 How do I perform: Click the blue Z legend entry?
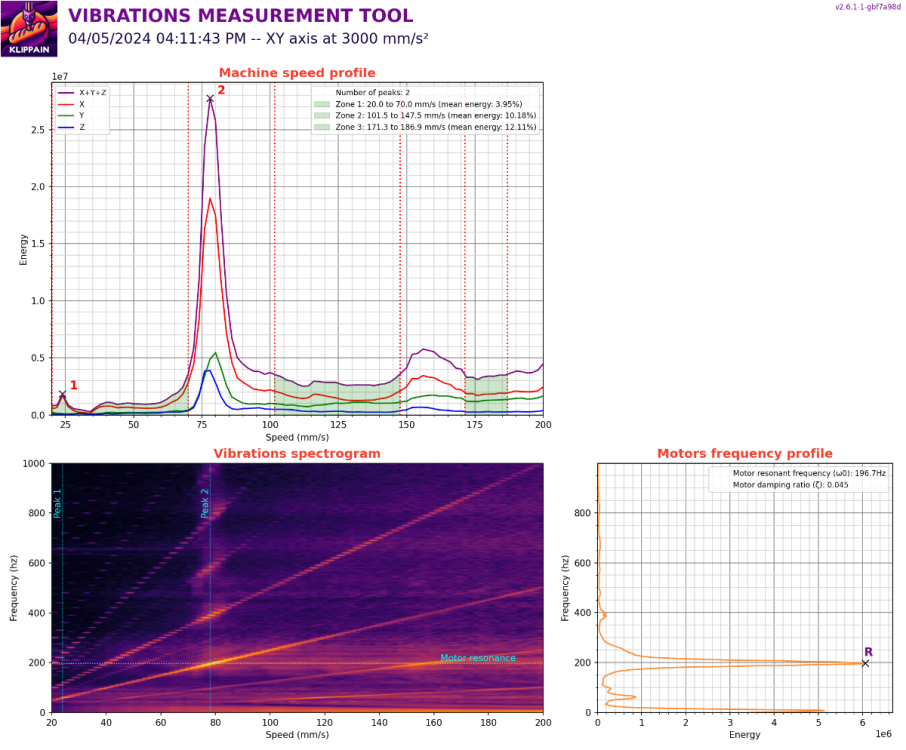tap(72, 127)
